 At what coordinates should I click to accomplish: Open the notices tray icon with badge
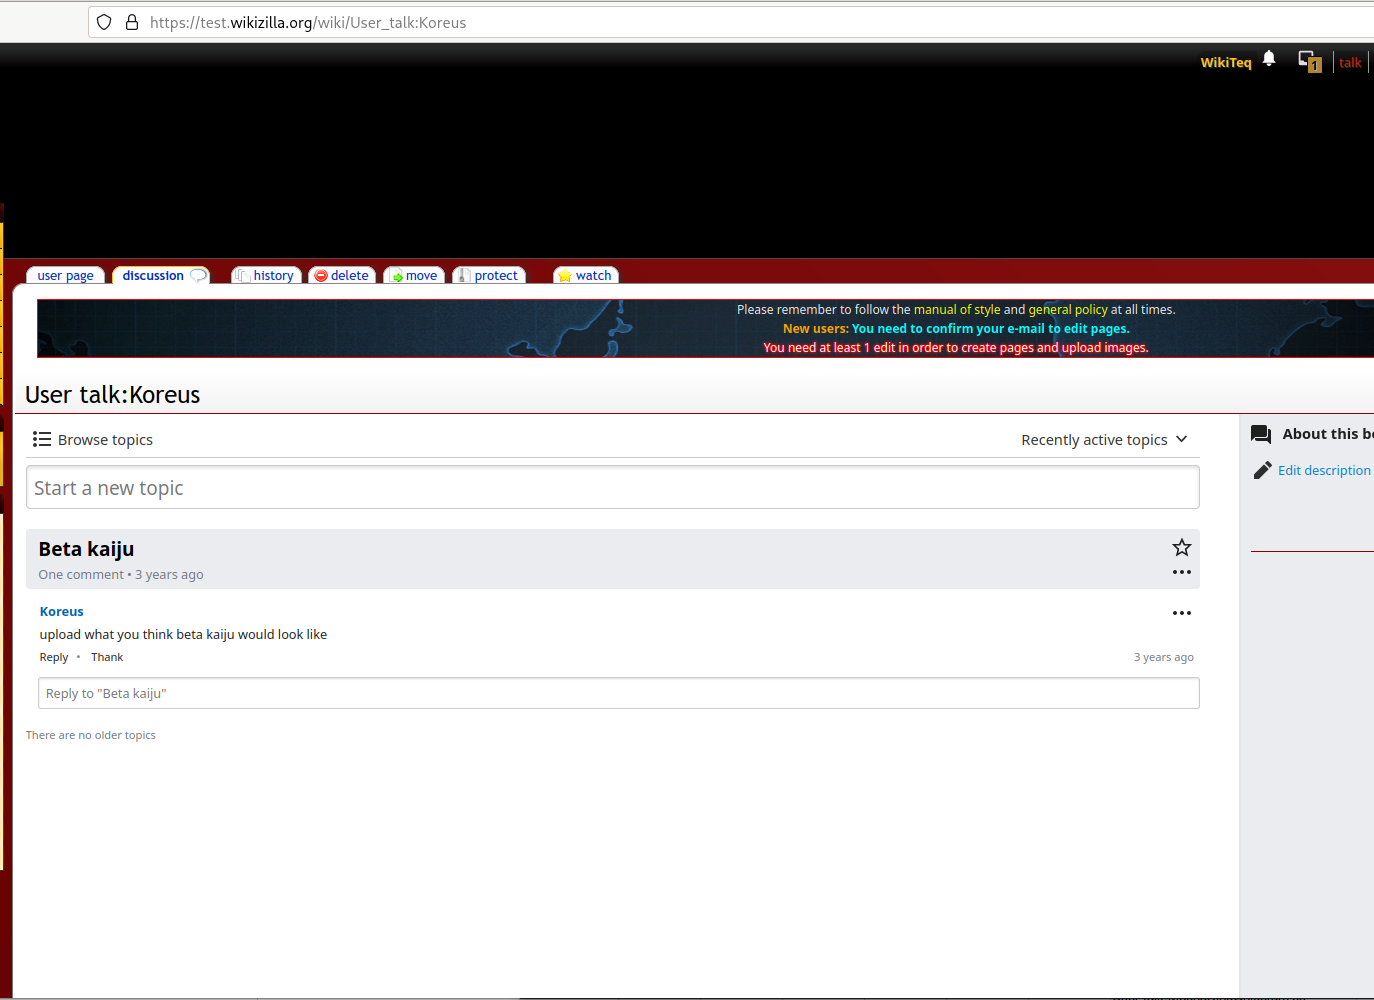[x=1310, y=62]
